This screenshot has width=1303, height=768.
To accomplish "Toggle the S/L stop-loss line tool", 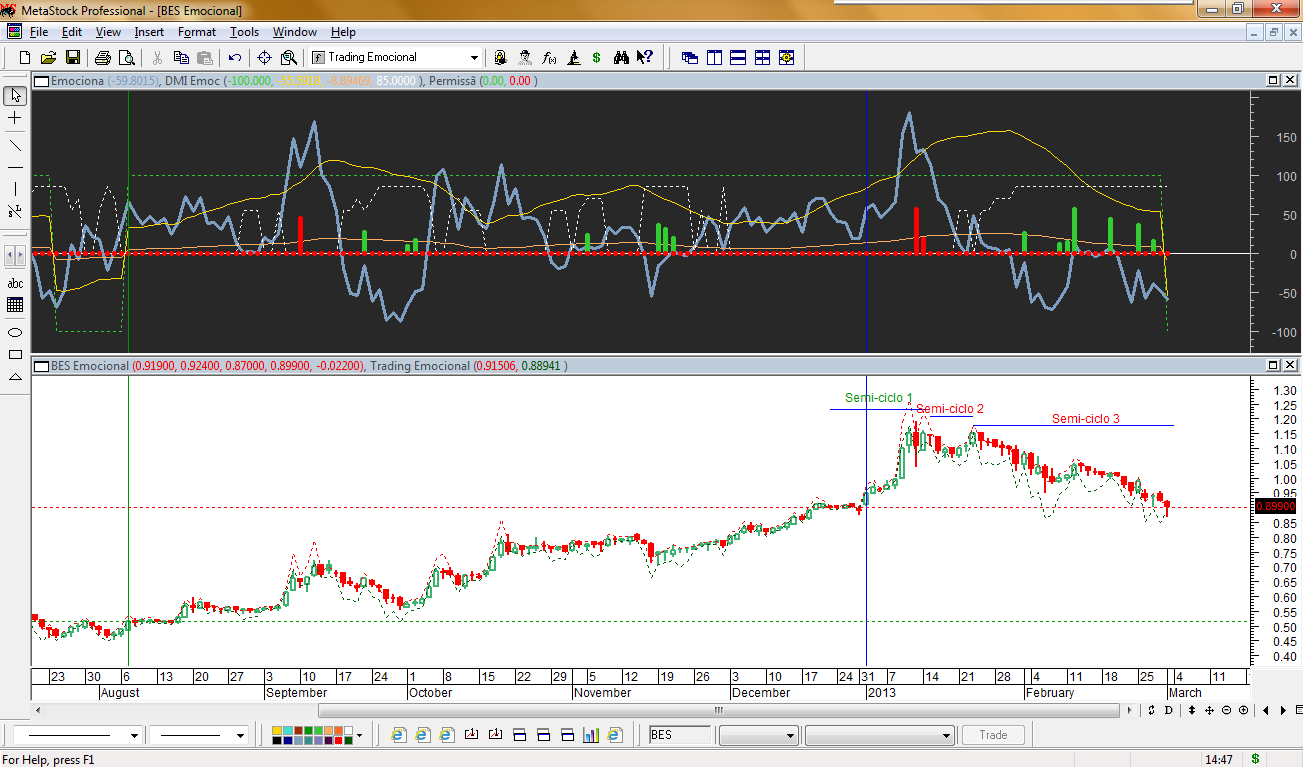I will (15, 212).
